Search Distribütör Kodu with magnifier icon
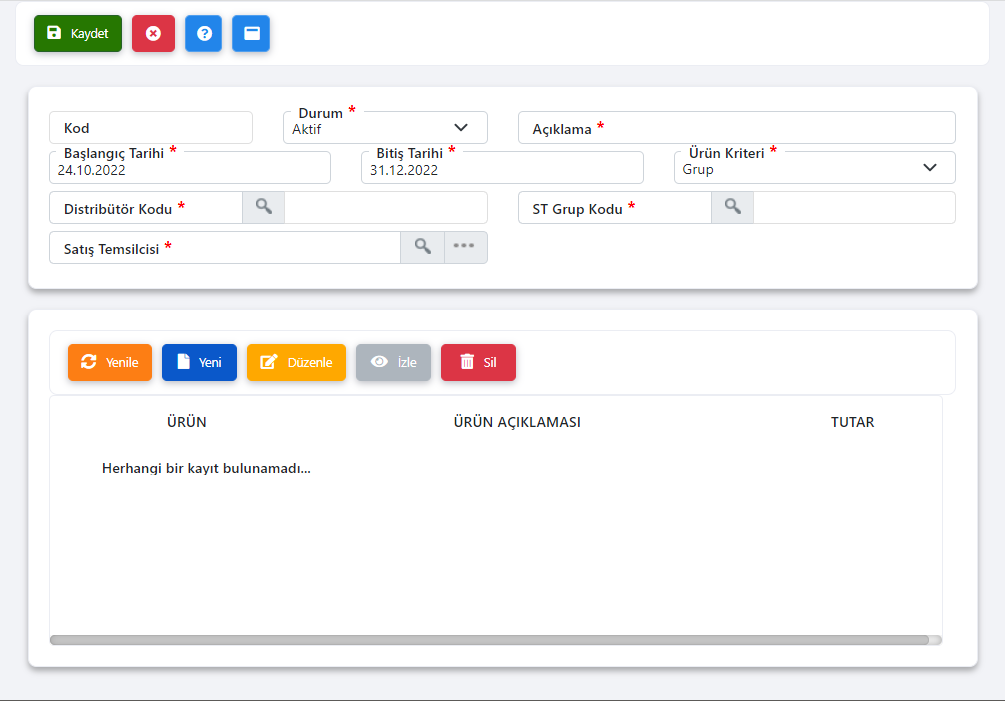Screen dimensions: 1005x701 coord(263,207)
